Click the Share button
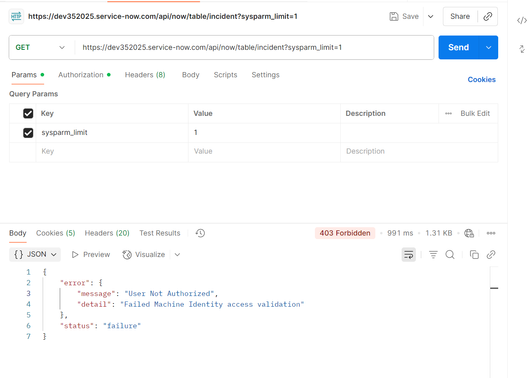The image size is (532, 378). [460, 16]
